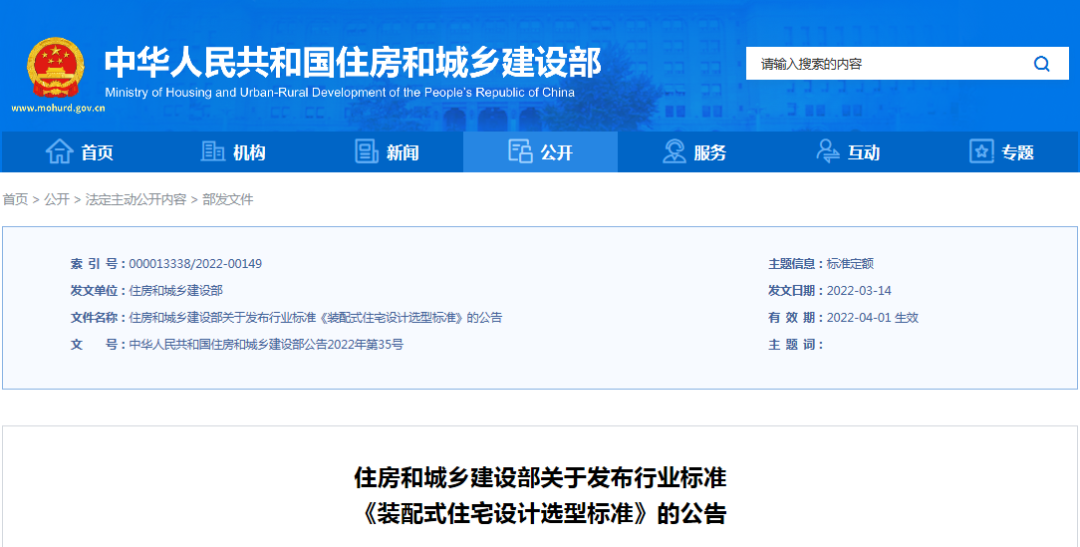1080x547 pixels.
Task: Click index number 000013338/2022-00149
Action: (x=195, y=264)
